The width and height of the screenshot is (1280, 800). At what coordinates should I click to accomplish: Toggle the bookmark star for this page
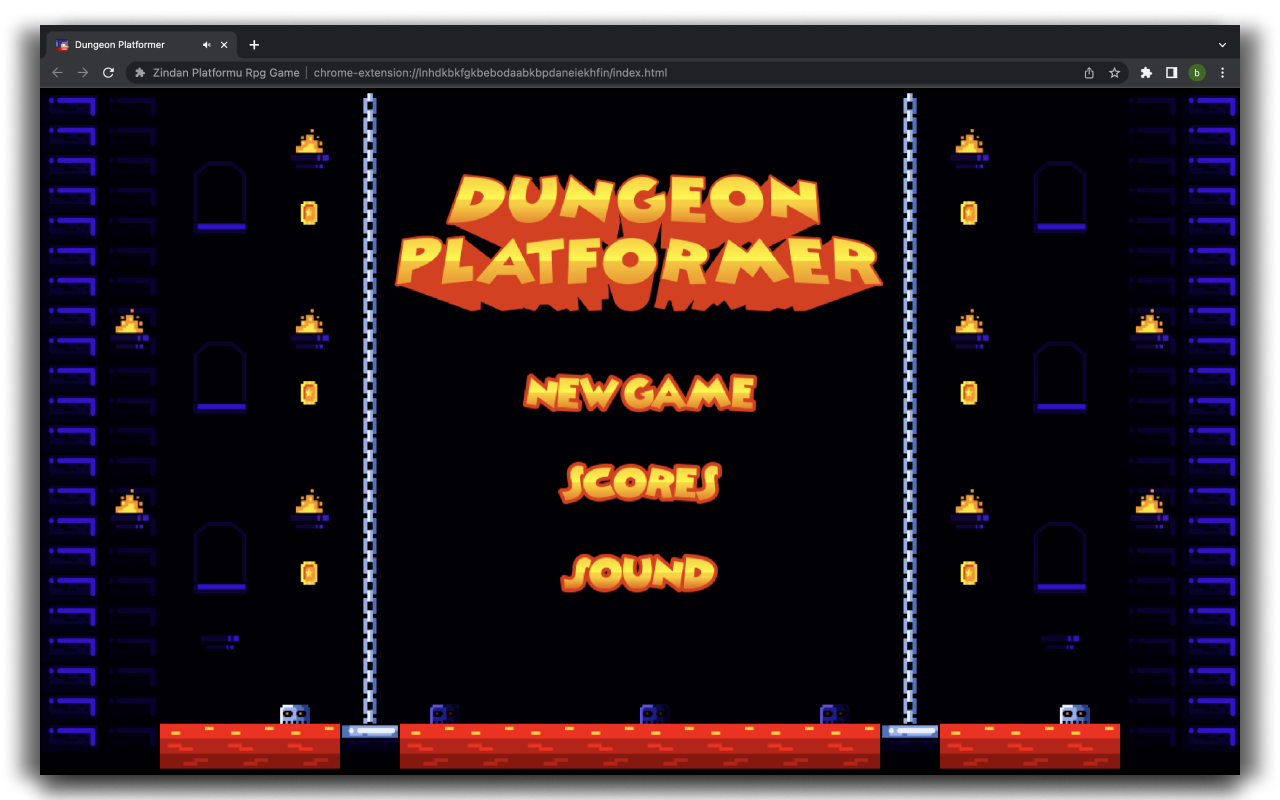(x=1114, y=72)
